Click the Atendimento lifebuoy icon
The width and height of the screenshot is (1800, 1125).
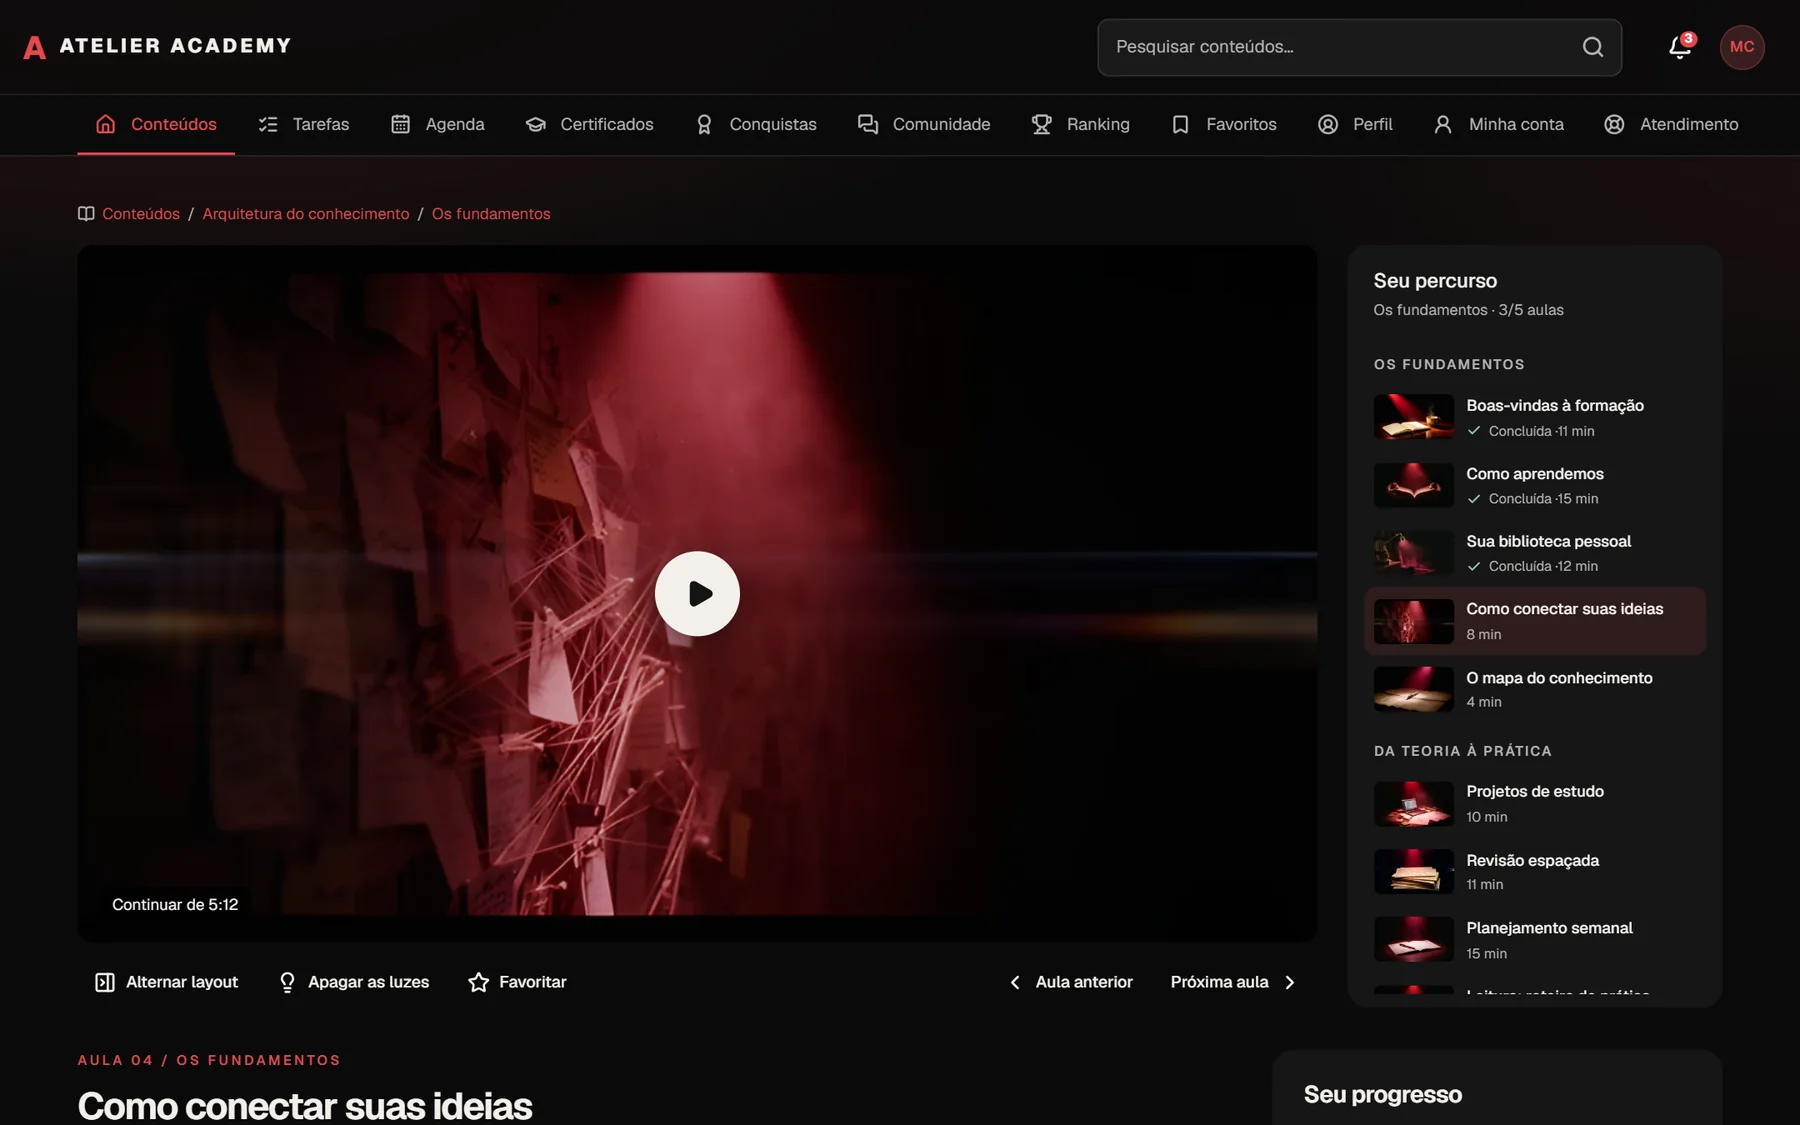tap(1614, 124)
